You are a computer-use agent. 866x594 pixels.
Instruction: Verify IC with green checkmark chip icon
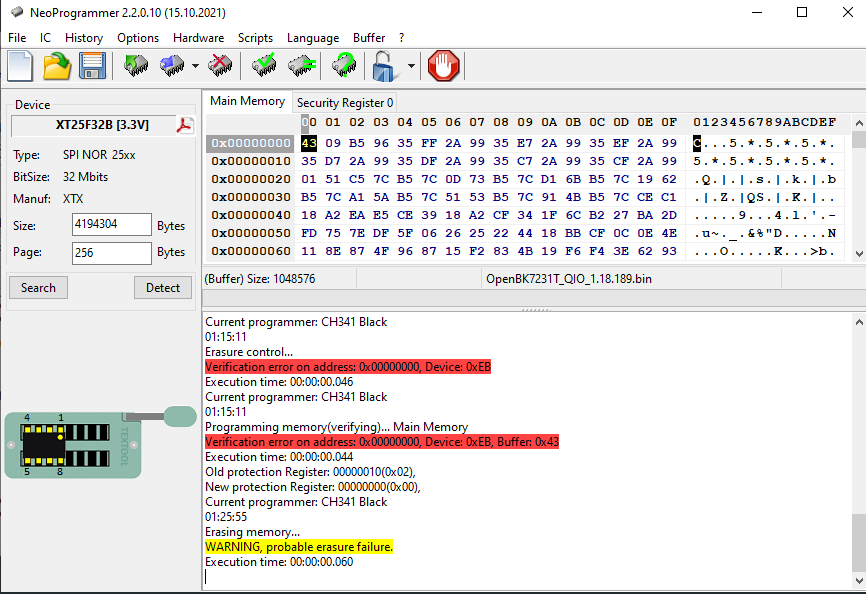(263, 66)
